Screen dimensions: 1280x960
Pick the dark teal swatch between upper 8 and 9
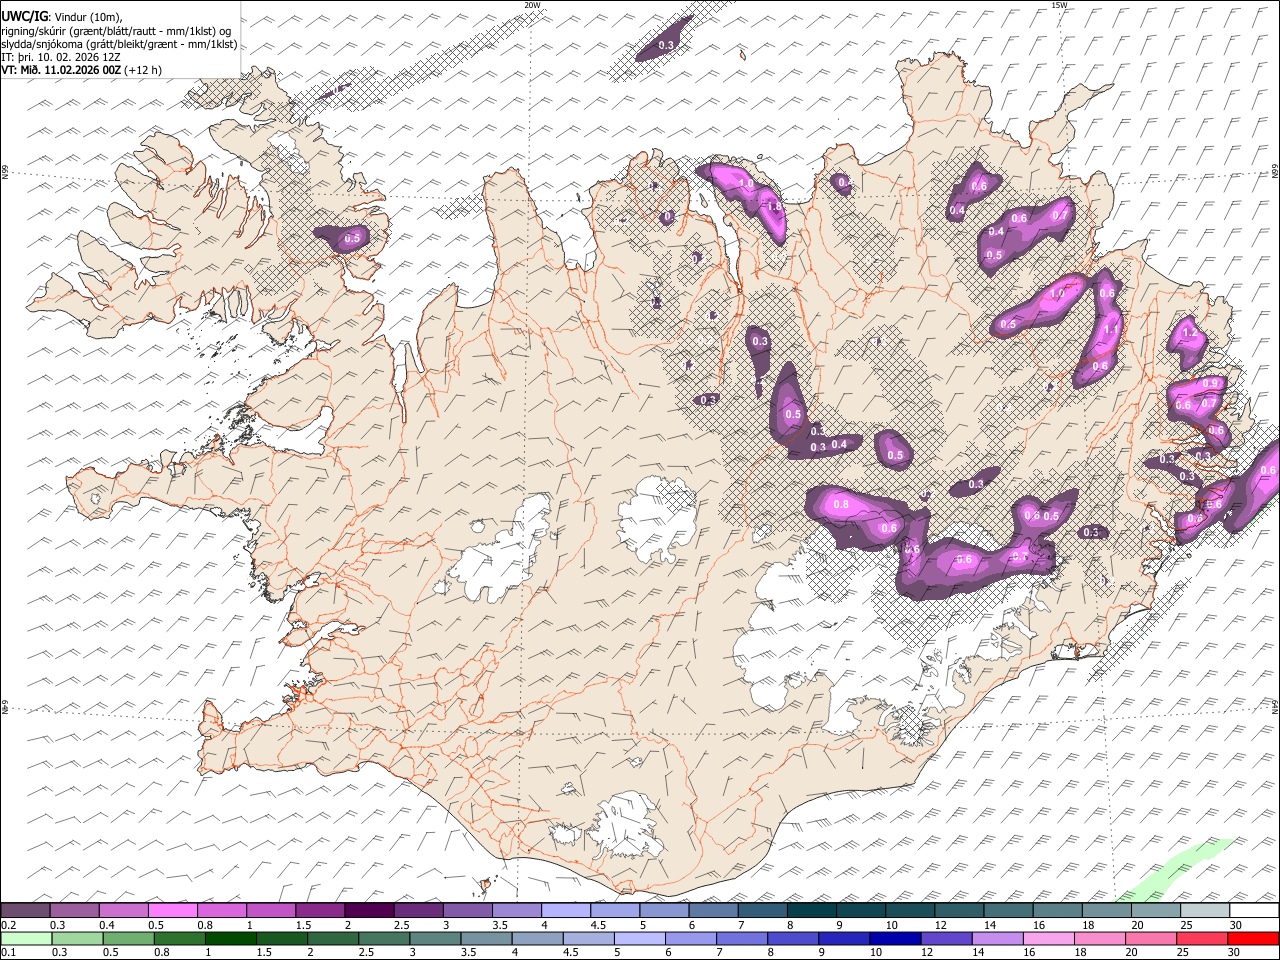coord(811,911)
